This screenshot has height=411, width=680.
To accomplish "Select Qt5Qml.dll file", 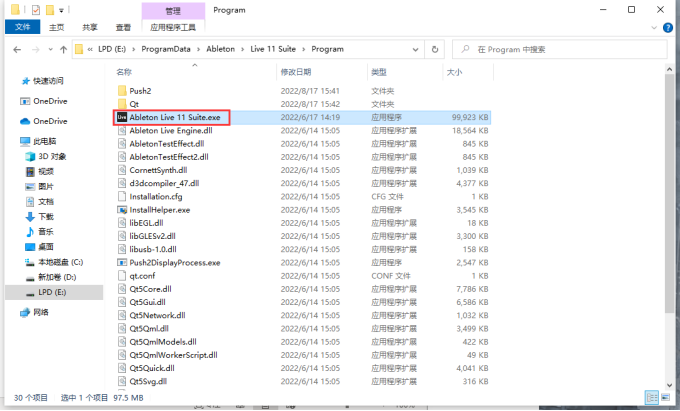I will point(149,329).
